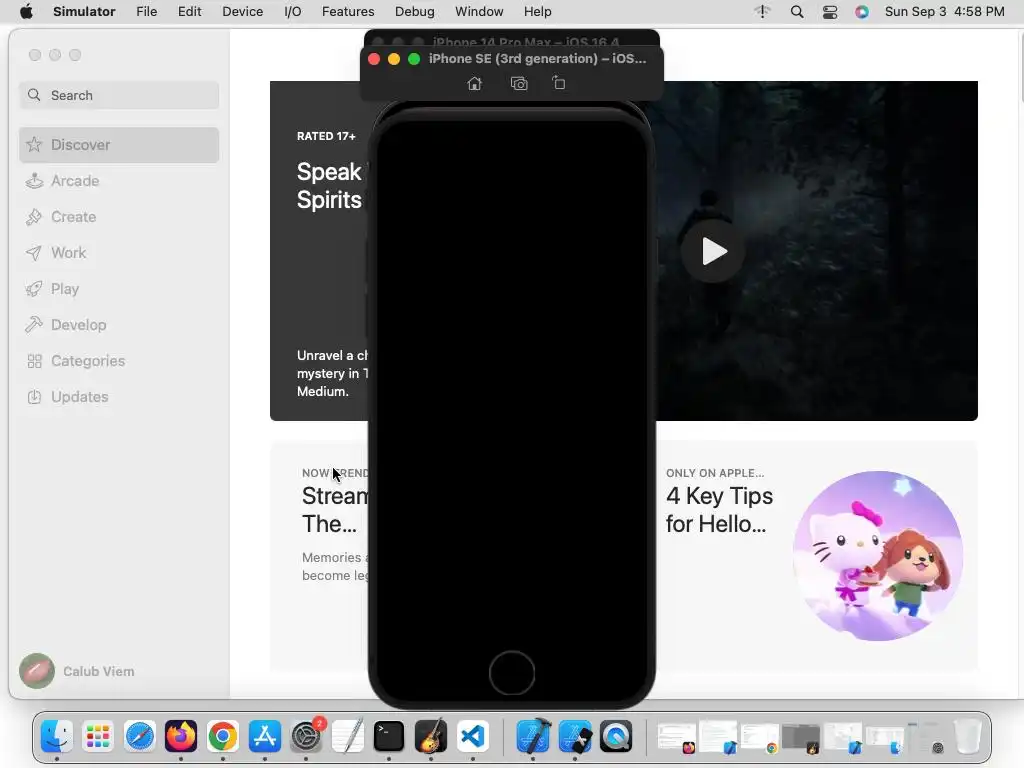Screen dimensions: 1024x768
Task: Open the Arcade section
Action: coord(119,181)
